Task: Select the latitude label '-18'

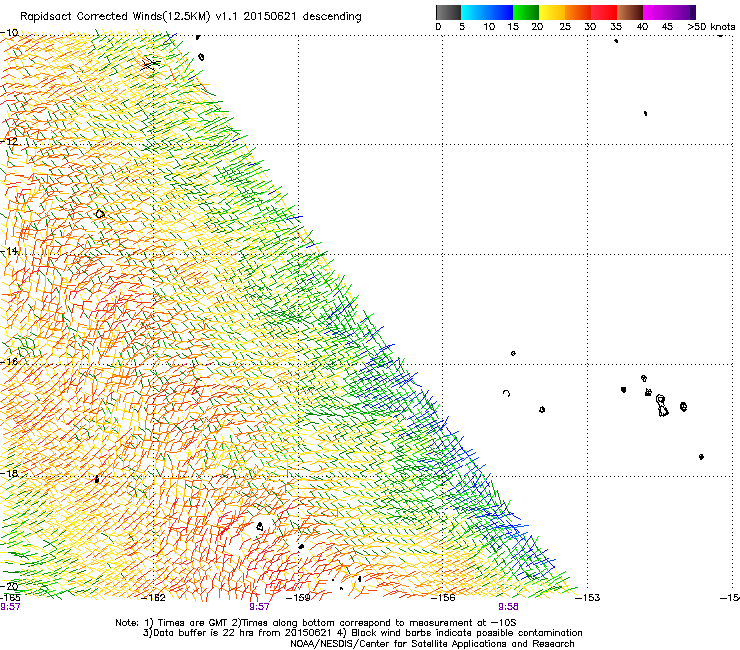Action: pos(8,473)
